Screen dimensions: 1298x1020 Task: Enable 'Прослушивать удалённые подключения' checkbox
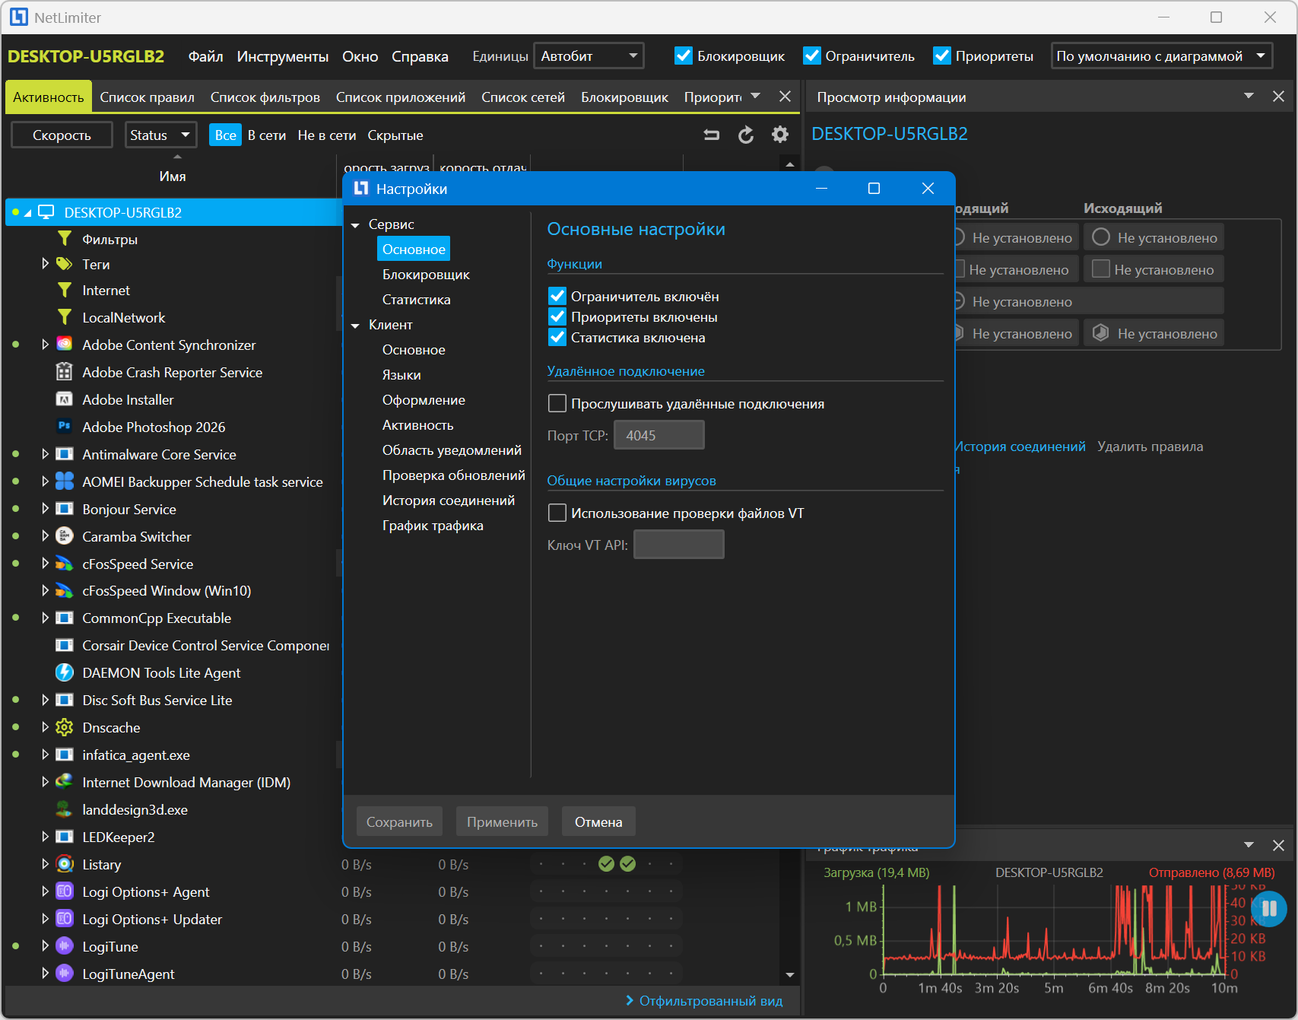558,404
